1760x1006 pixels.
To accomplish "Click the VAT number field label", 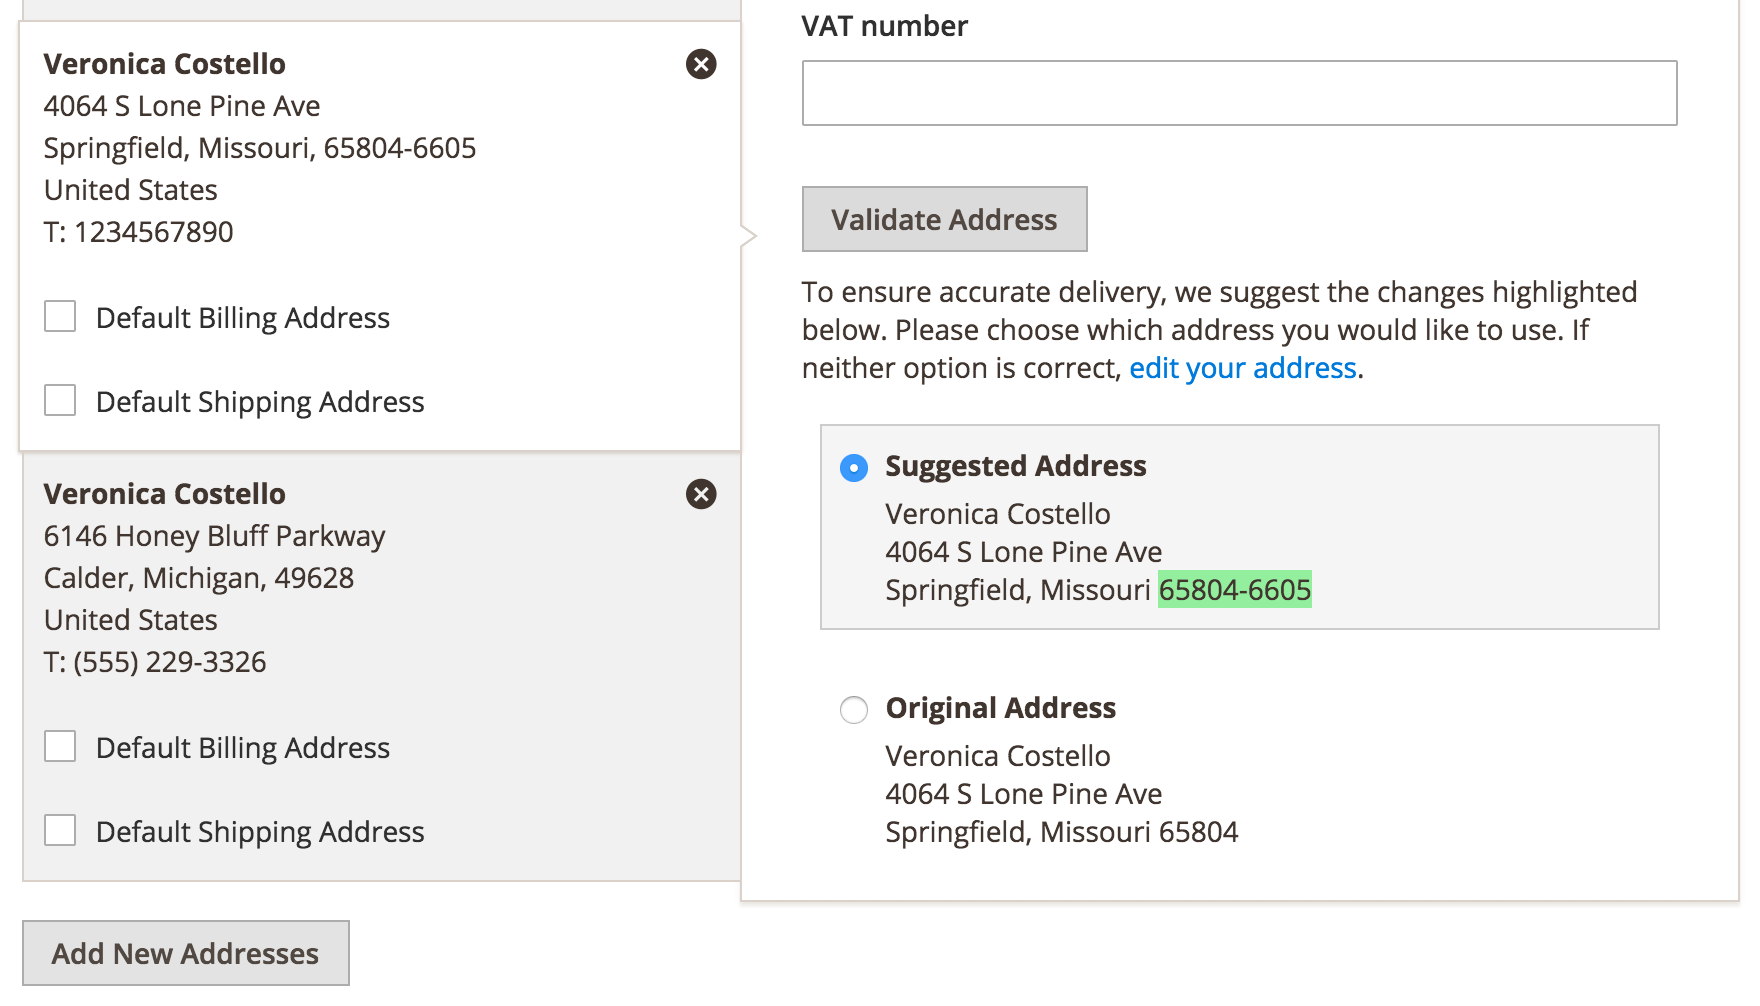I will [x=884, y=26].
